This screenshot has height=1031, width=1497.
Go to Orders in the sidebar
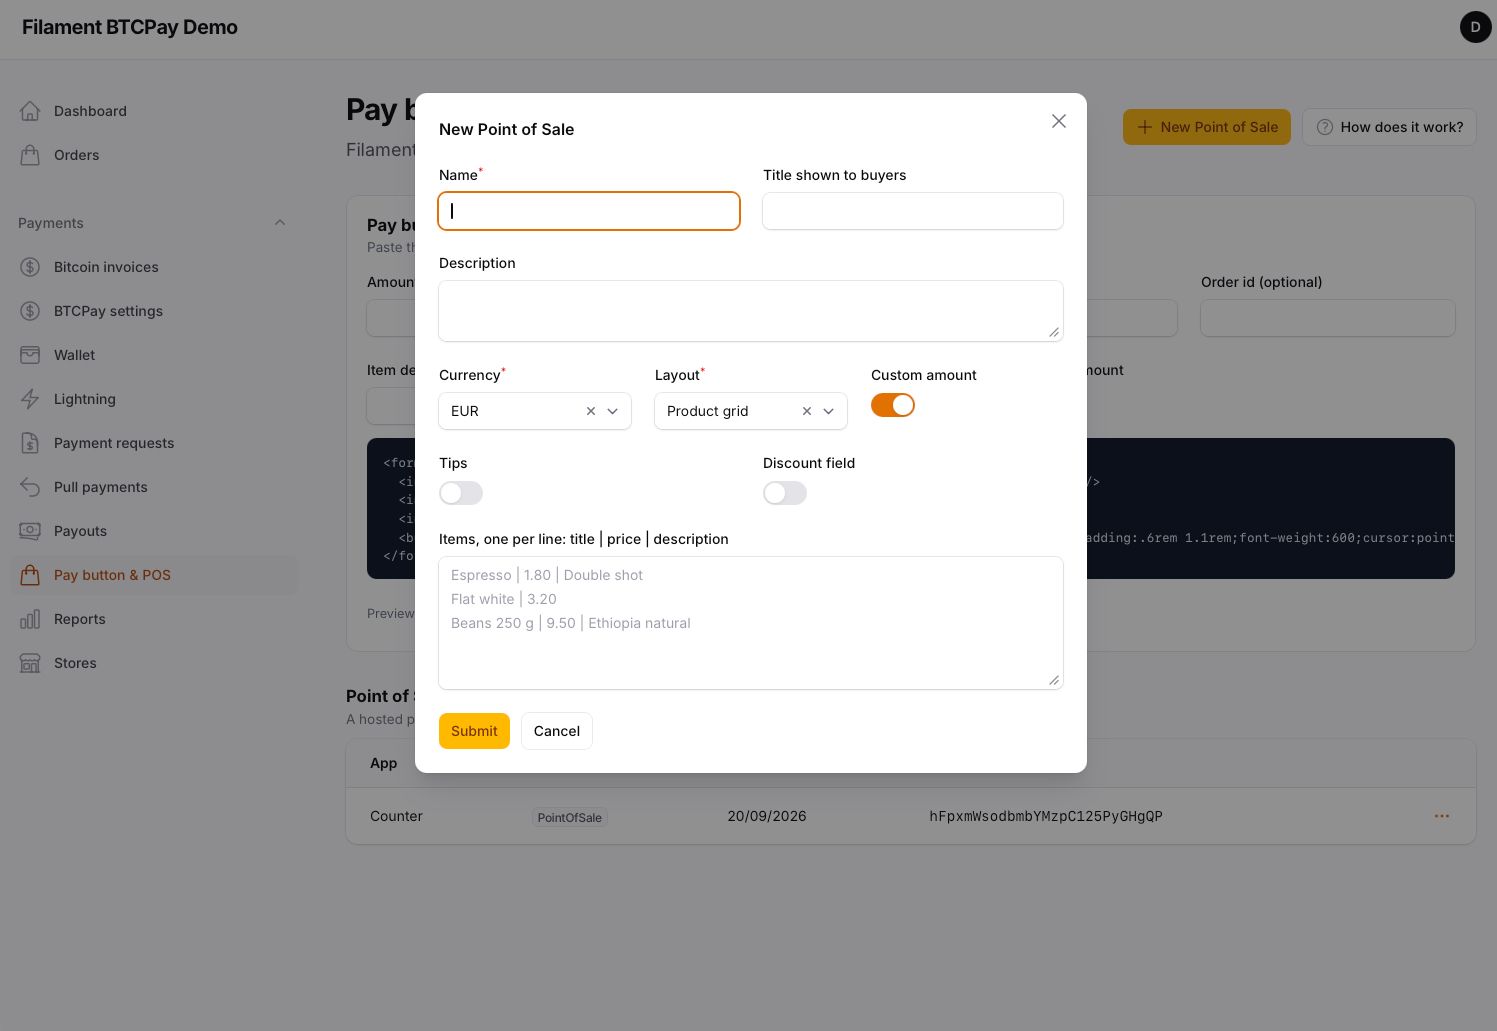pyautogui.click(x=154, y=155)
